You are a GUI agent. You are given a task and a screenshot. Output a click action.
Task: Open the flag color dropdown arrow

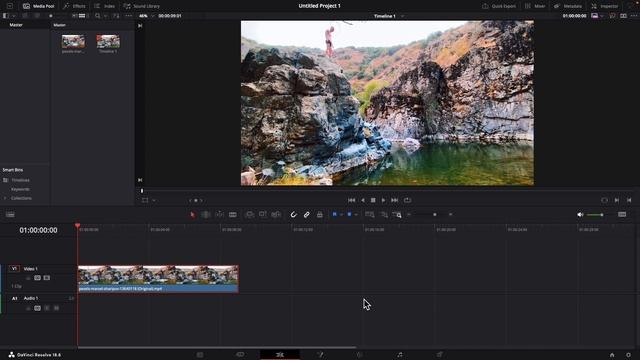(x=341, y=215)
